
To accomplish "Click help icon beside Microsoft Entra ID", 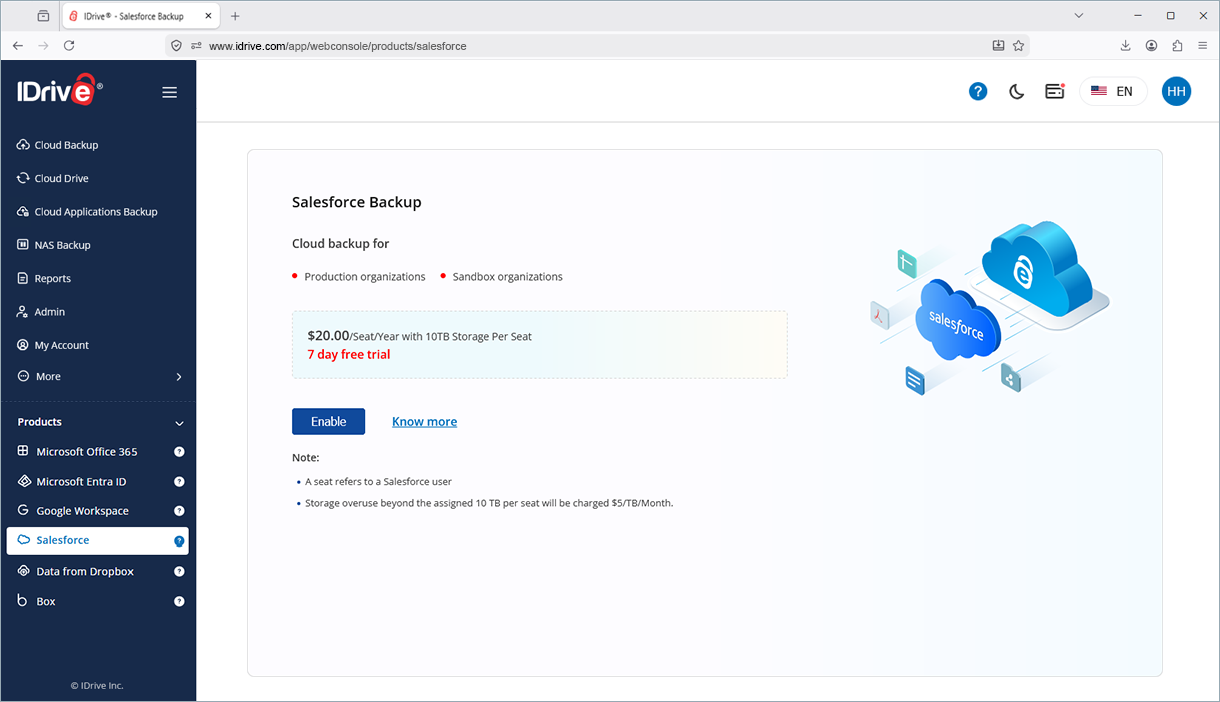I will point(179,482).
